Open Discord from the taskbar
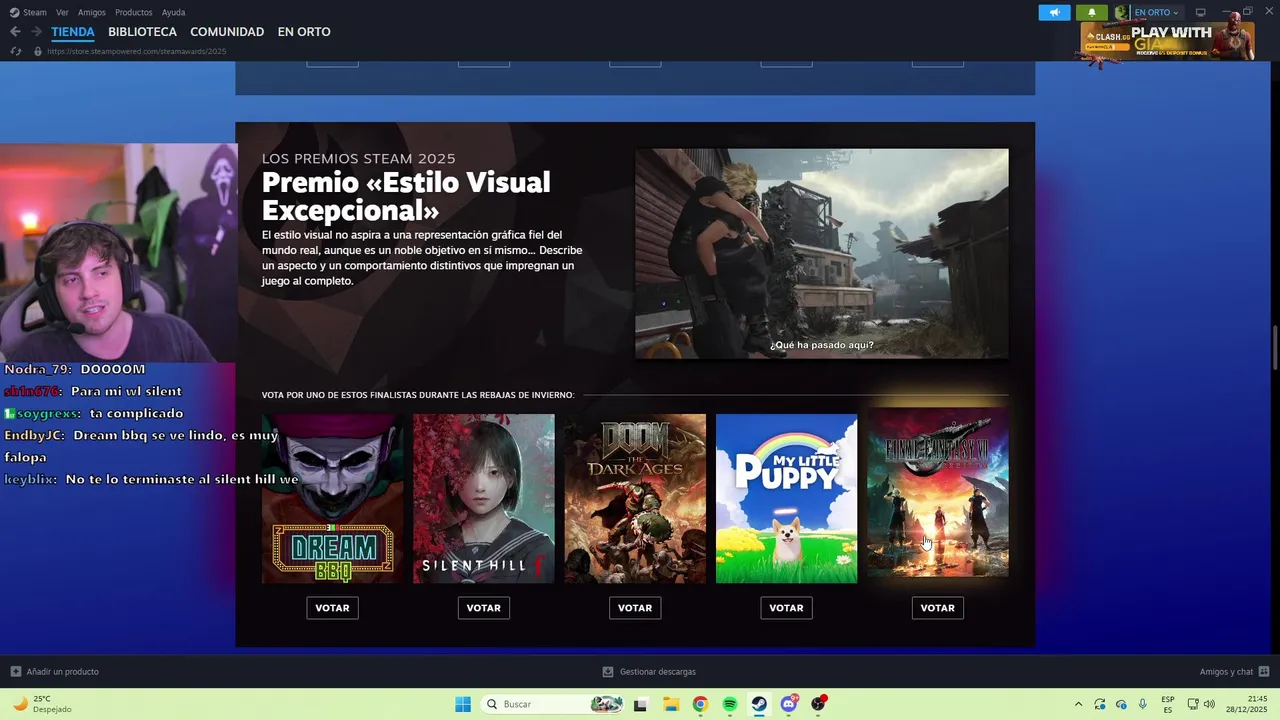The image size is (1280, 720). [789, 704]
